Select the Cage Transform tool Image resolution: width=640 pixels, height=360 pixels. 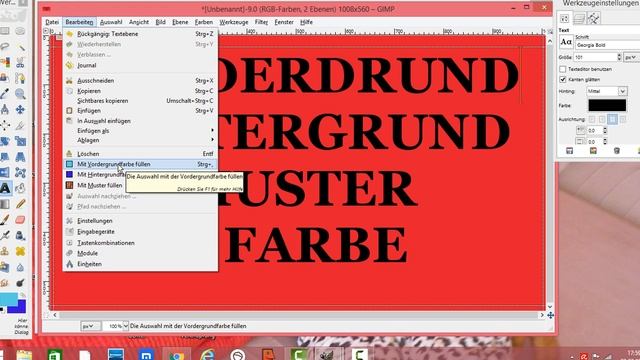[20, 173]
